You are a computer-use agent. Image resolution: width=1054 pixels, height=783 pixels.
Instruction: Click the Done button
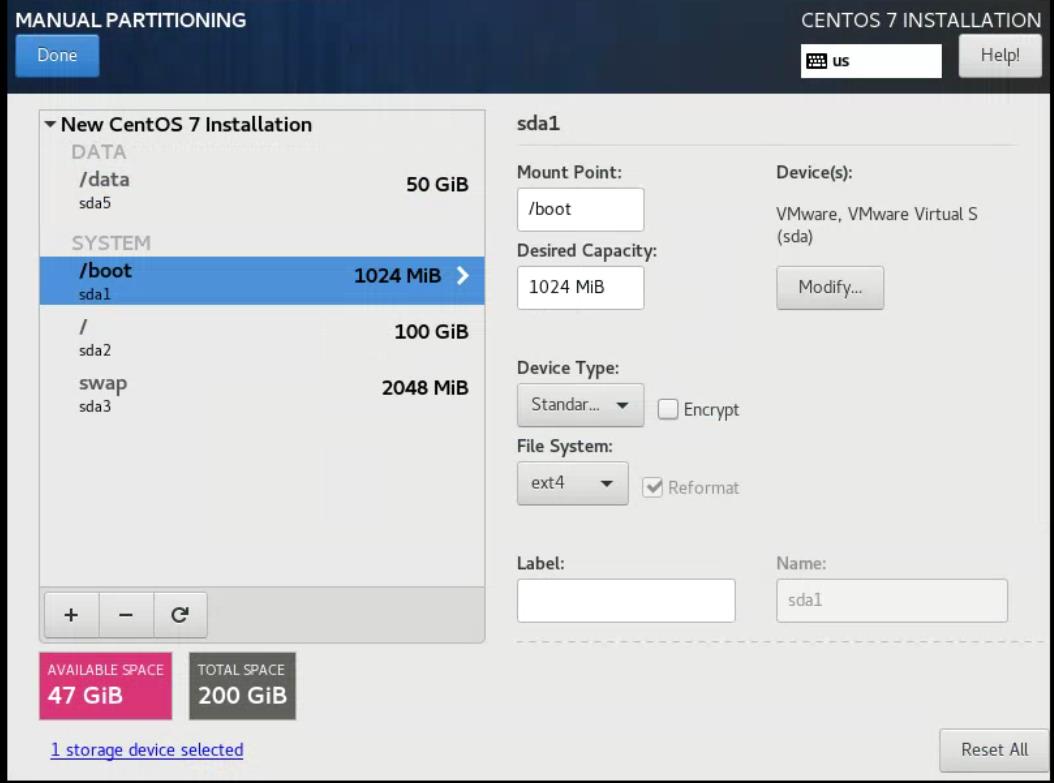(x=57, y=56)
